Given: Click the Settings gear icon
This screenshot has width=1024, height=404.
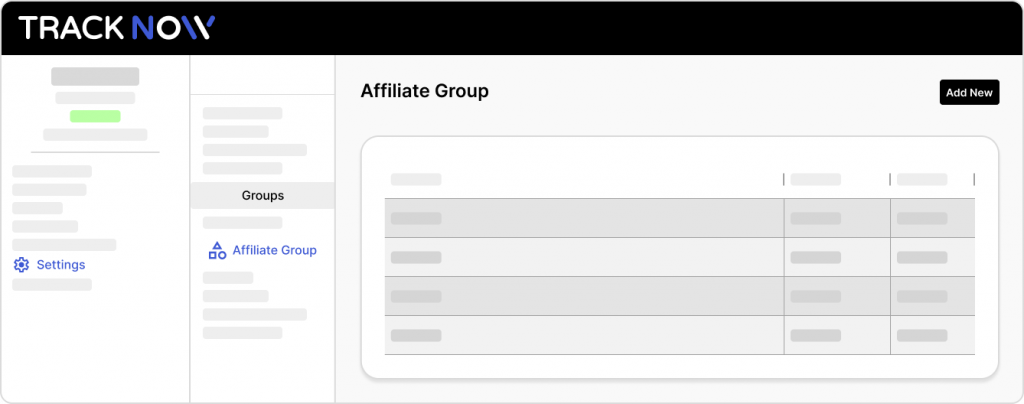Looking at the screenshot, I should 22,264.
